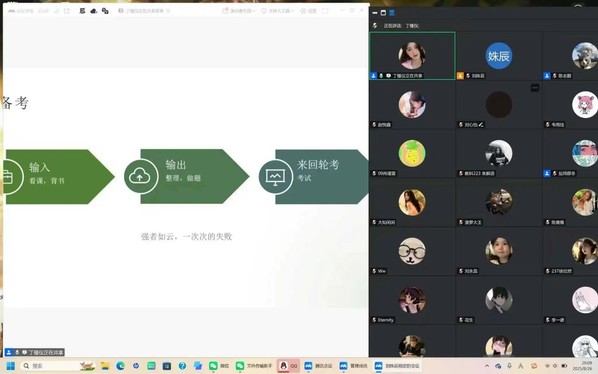Open the more options button on the dark avatar tile
Screen dimensions: 598x374
(x=535, y=88)
